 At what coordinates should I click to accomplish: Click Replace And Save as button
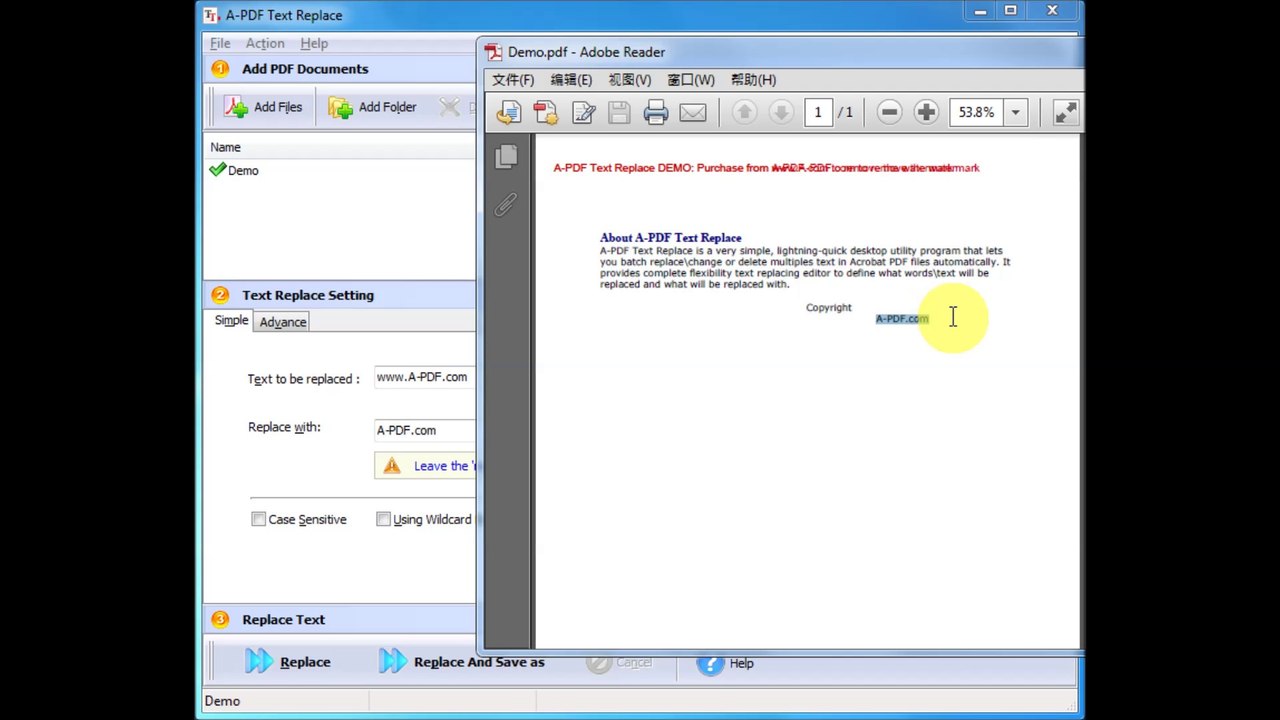point(462,662)
